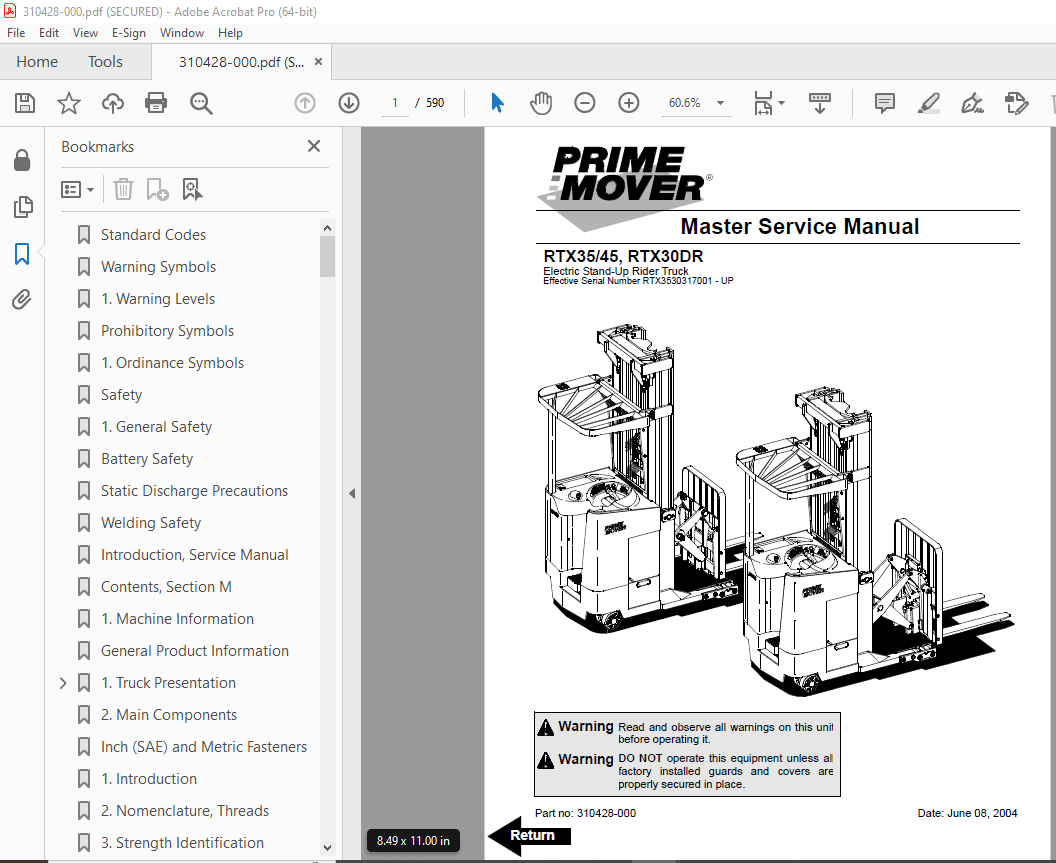1056x863 pixels.
Task: Print the document
Action: pos(156,102)
